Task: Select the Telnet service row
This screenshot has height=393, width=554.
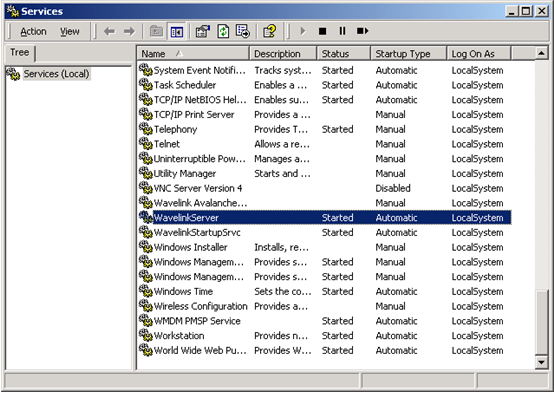Action: click(x=324, y=144)
